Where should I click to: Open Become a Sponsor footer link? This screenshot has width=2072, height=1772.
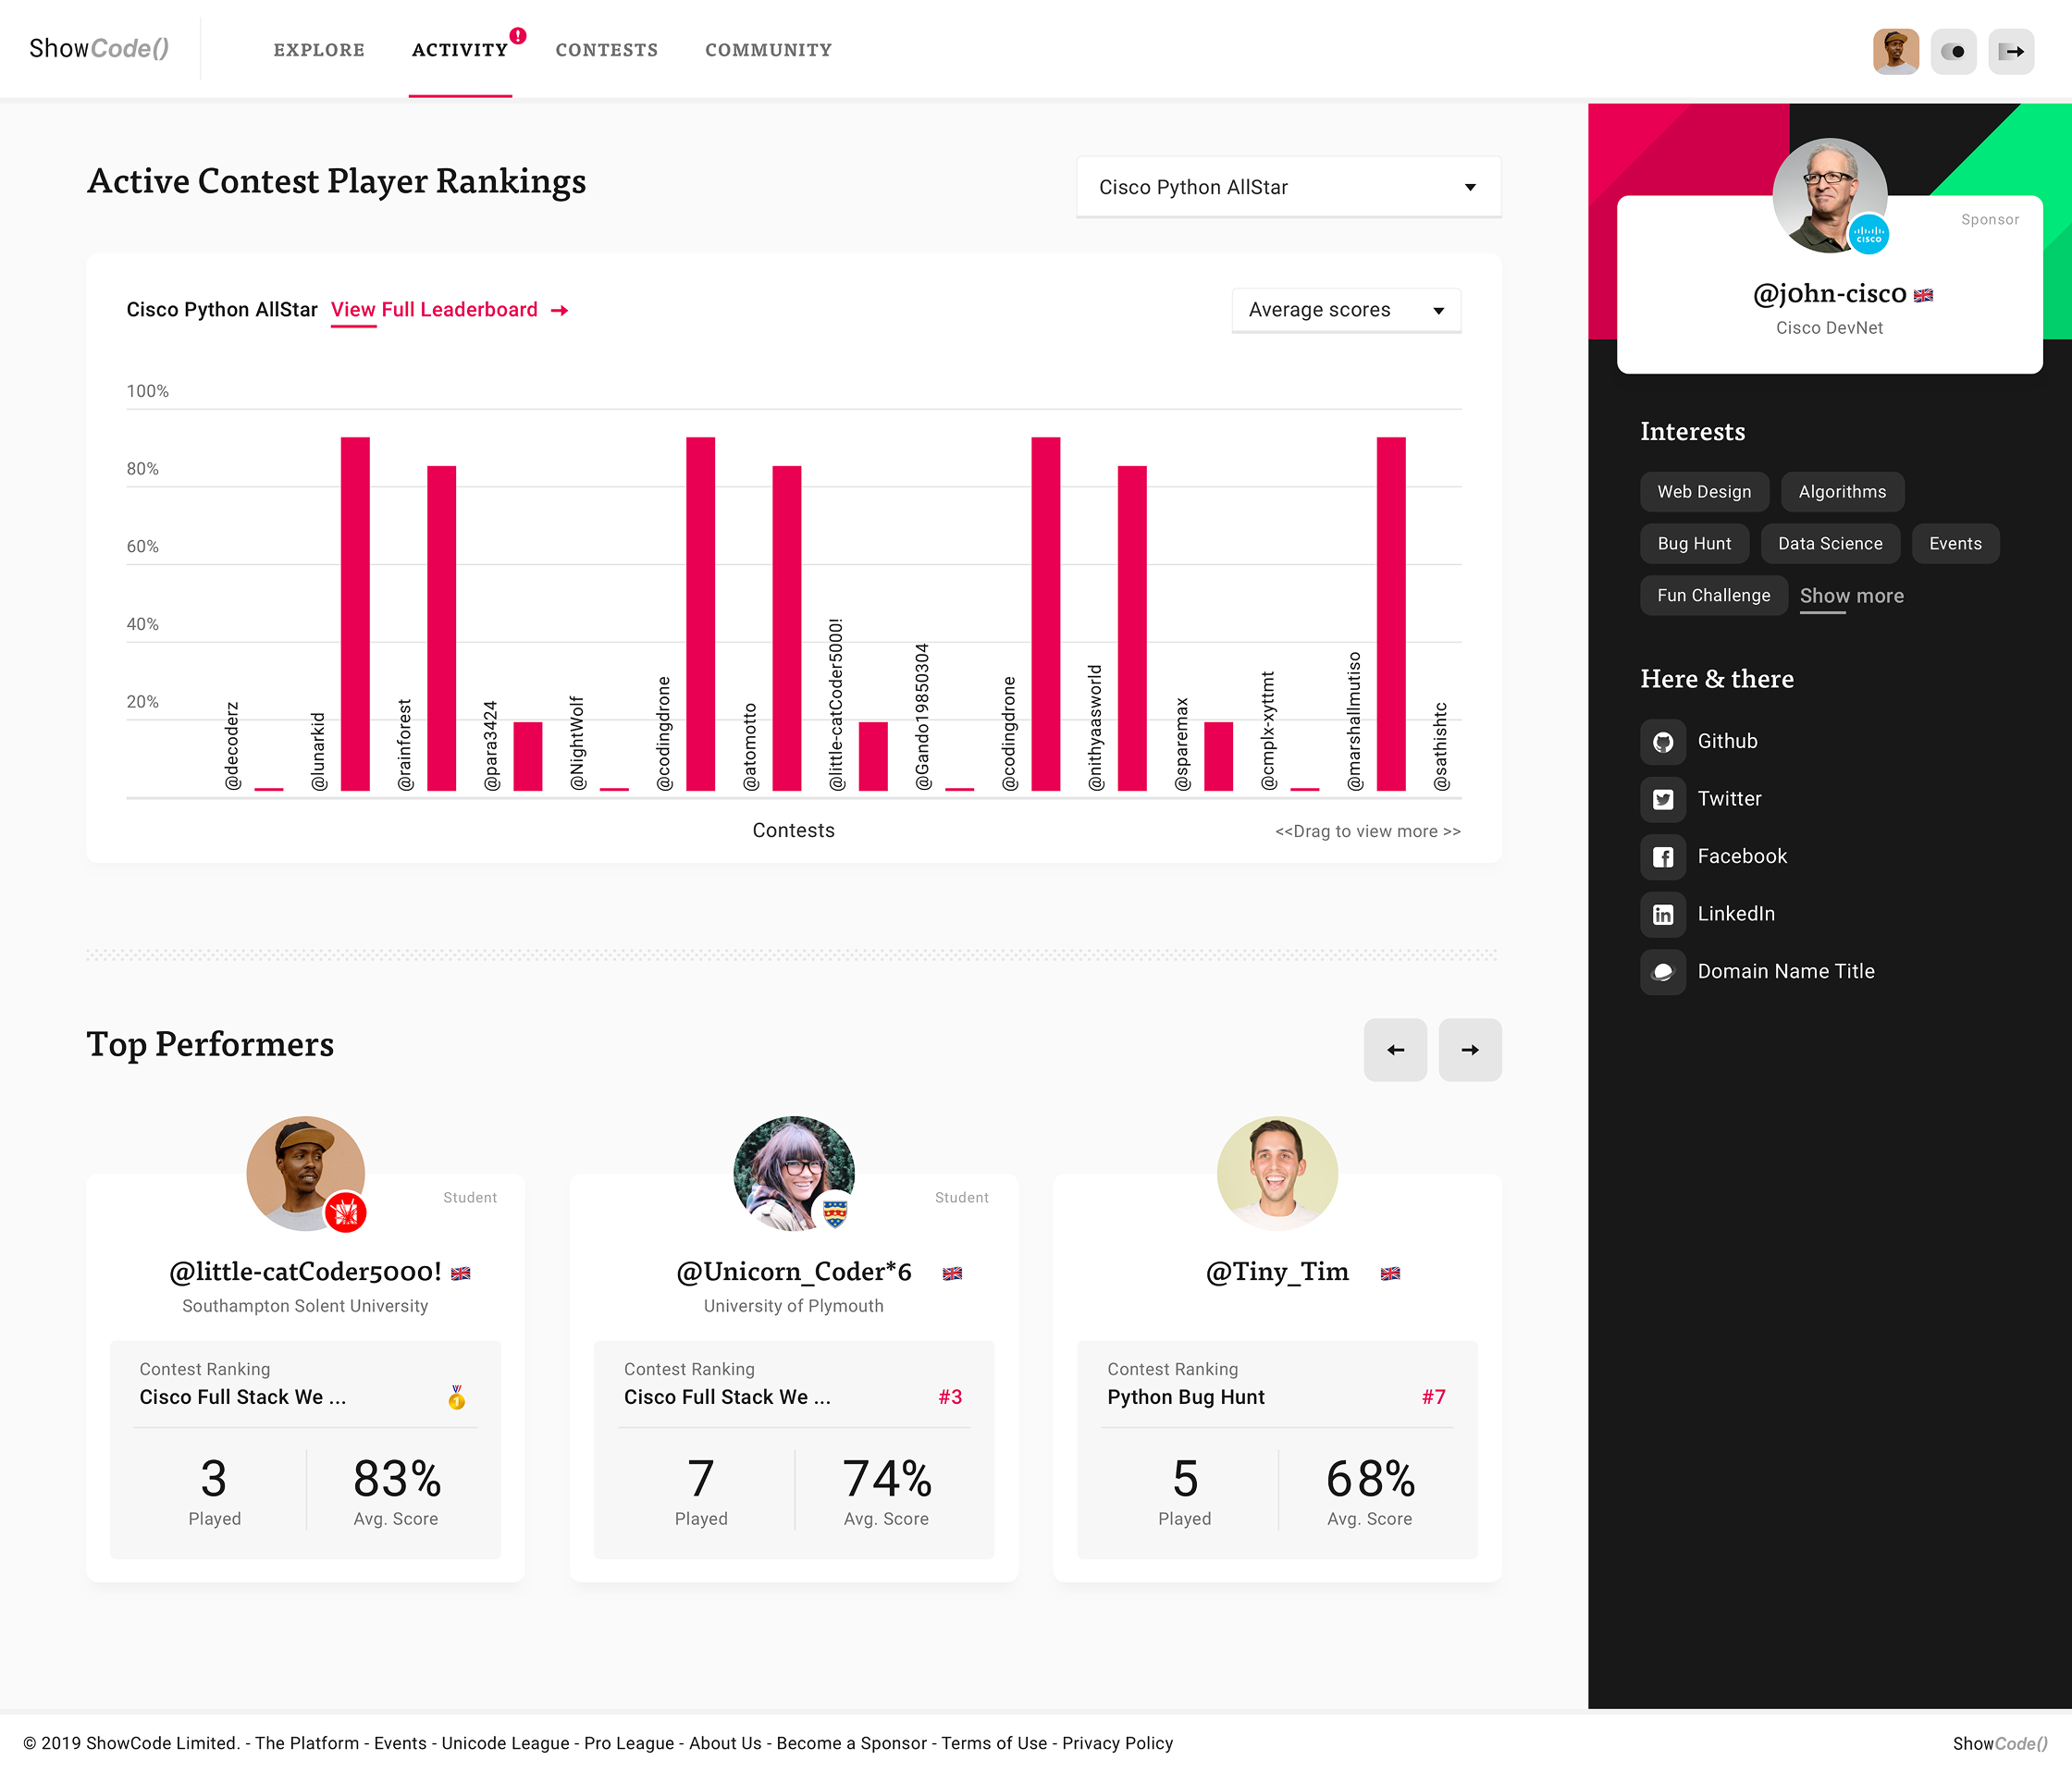(x=851, y=1743)
